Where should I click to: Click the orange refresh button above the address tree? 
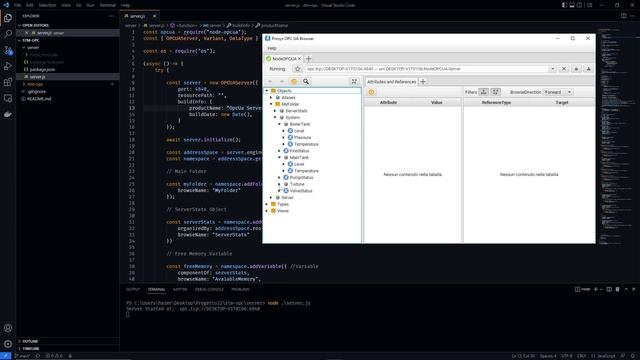point(294,81)
